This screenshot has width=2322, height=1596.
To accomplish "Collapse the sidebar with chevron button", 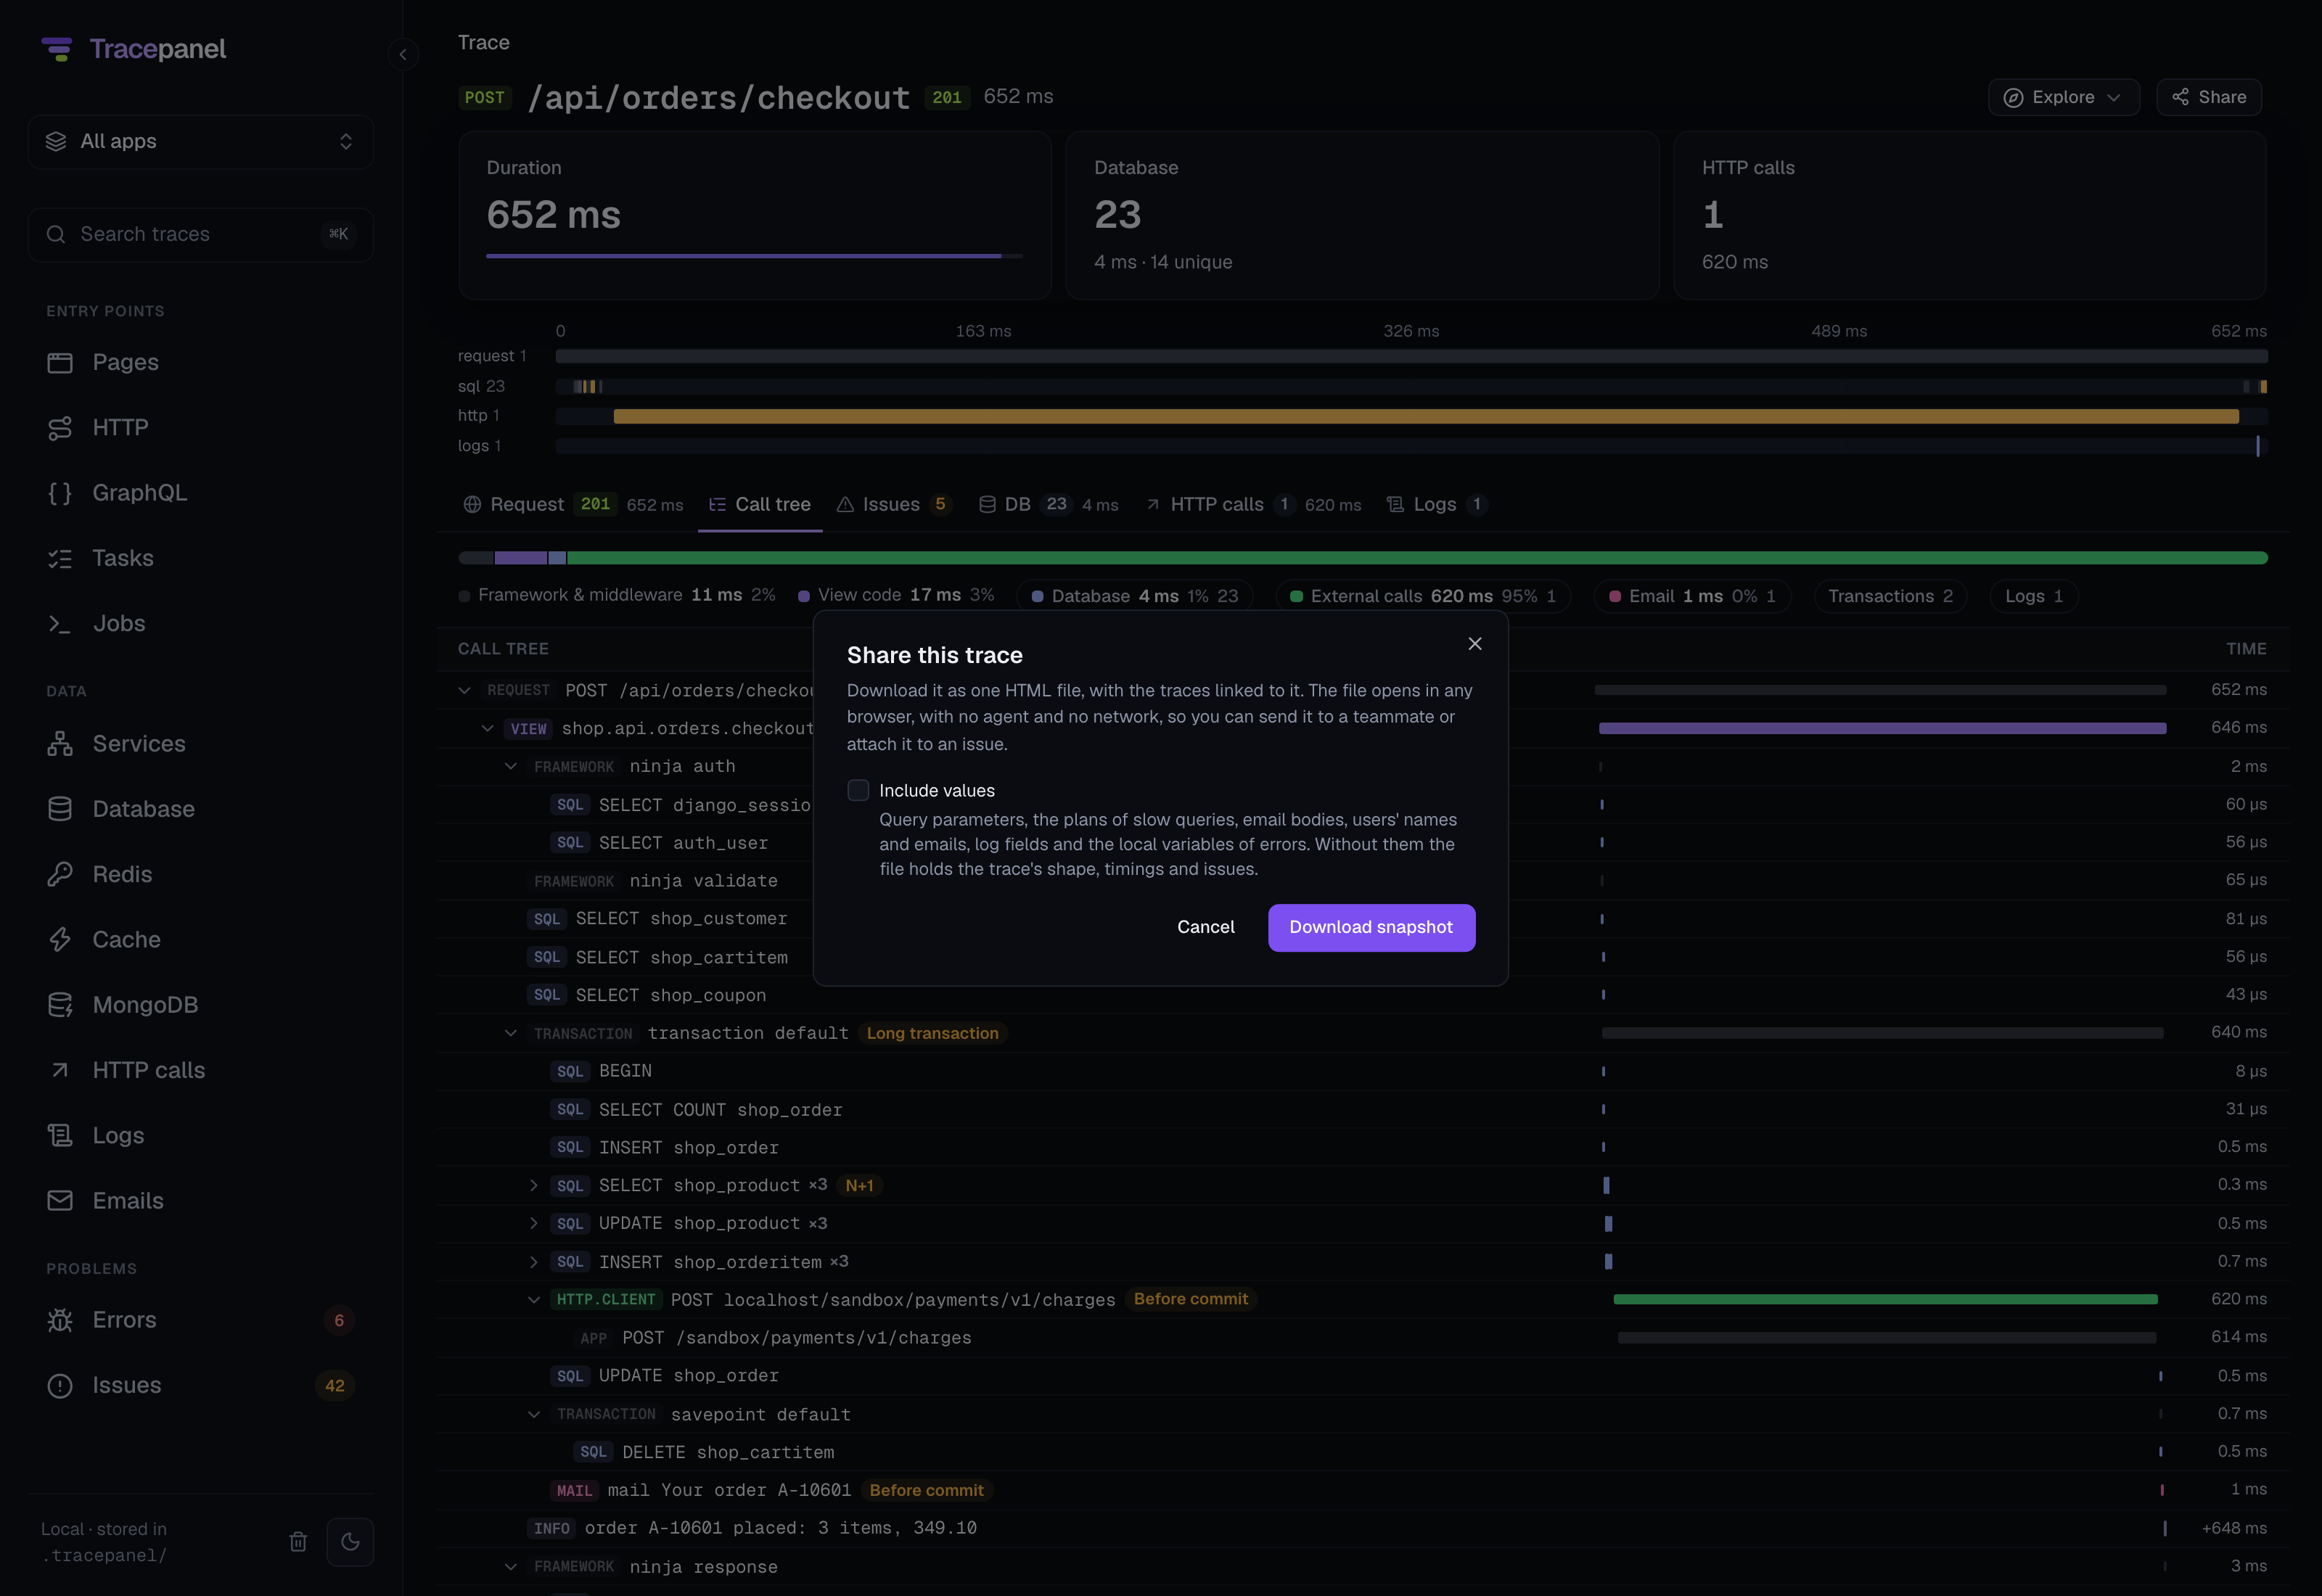I will pos(403,54).
